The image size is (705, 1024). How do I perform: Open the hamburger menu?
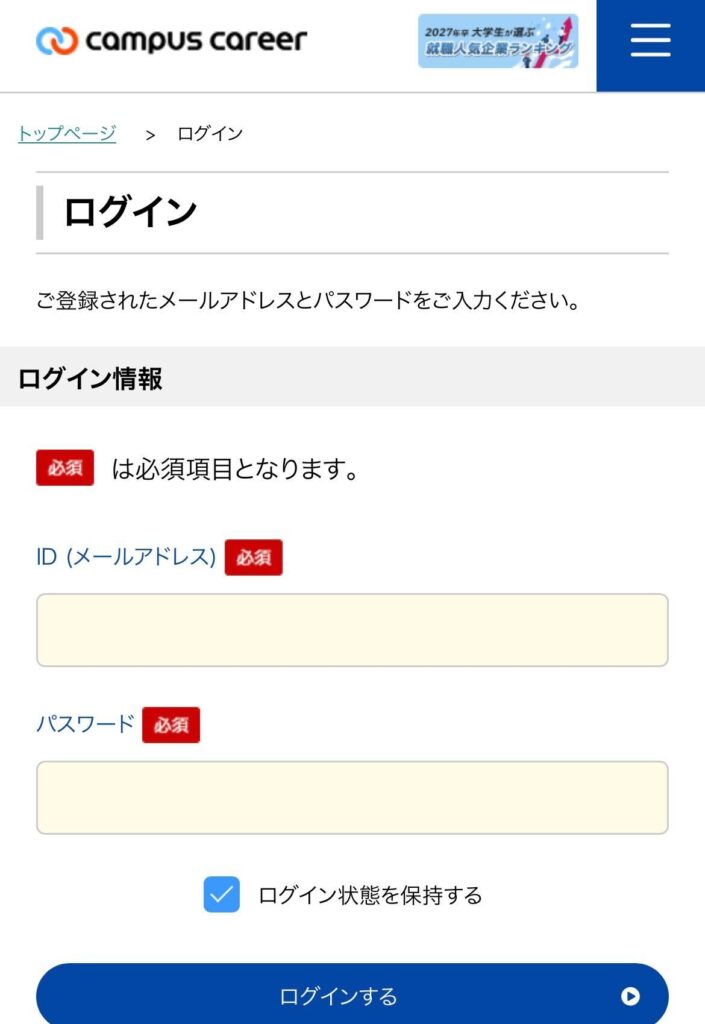(650, 41)
